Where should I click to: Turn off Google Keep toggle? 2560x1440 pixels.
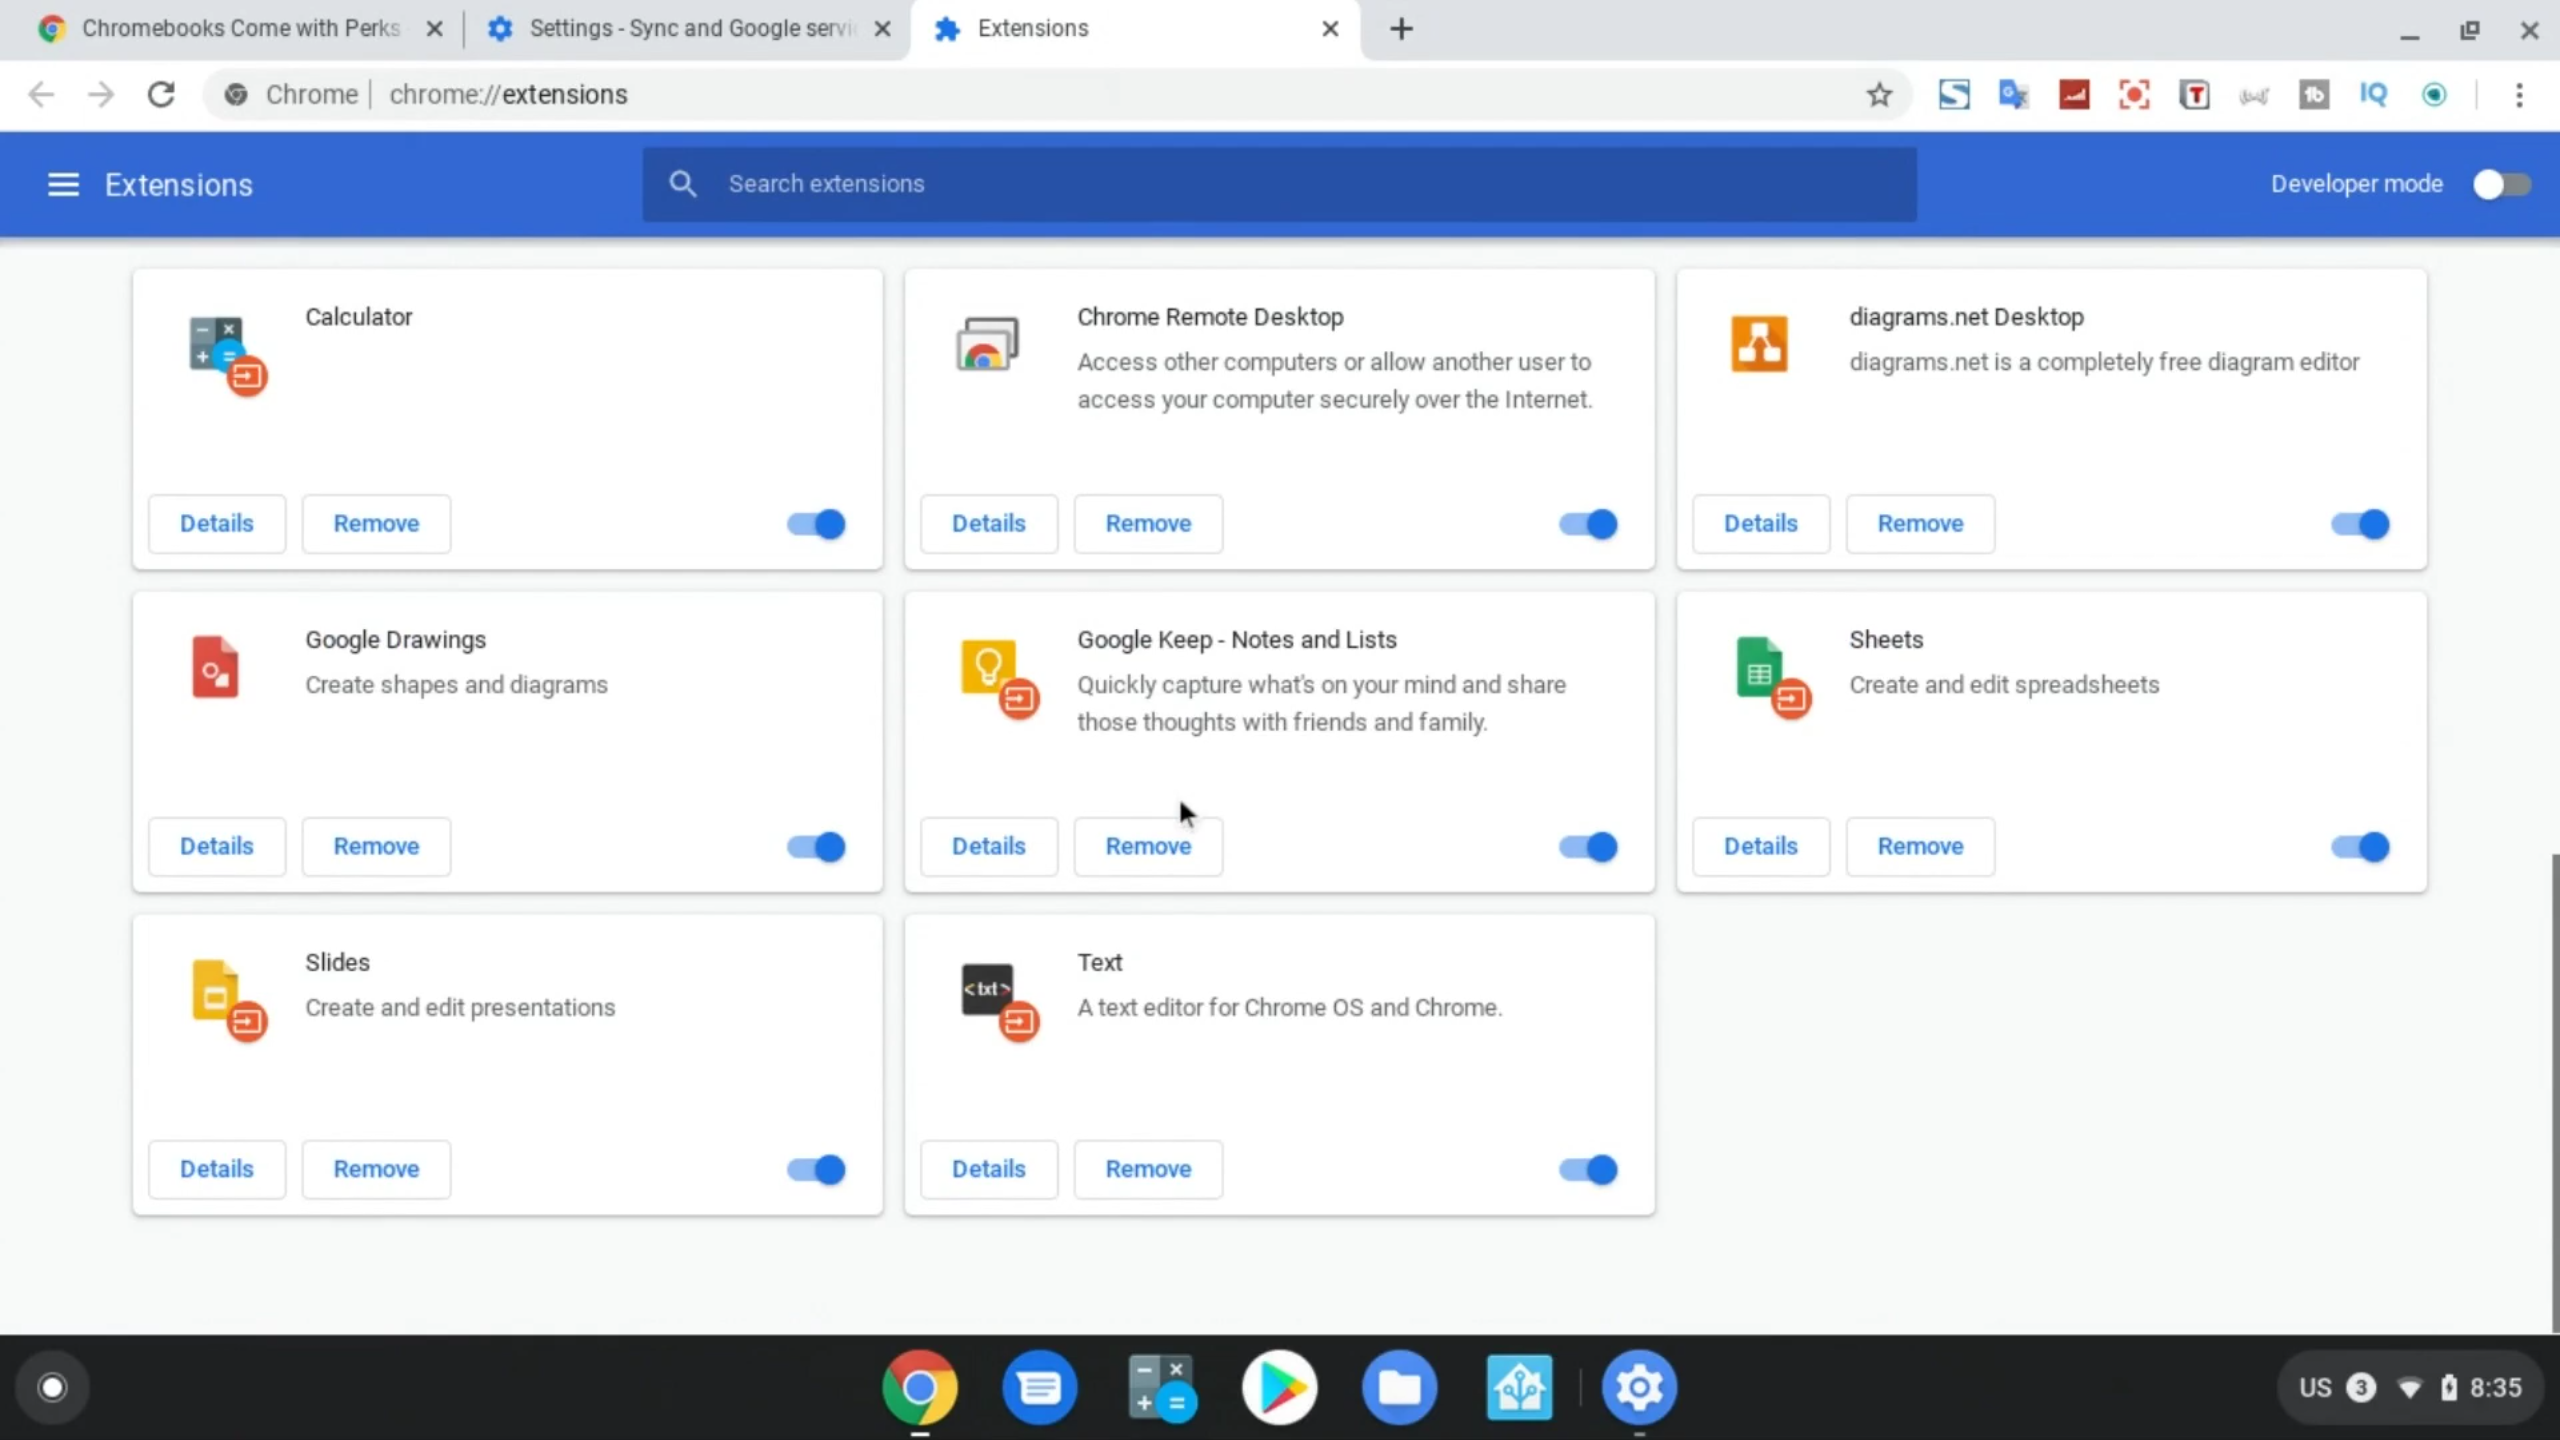(1588, 847)
